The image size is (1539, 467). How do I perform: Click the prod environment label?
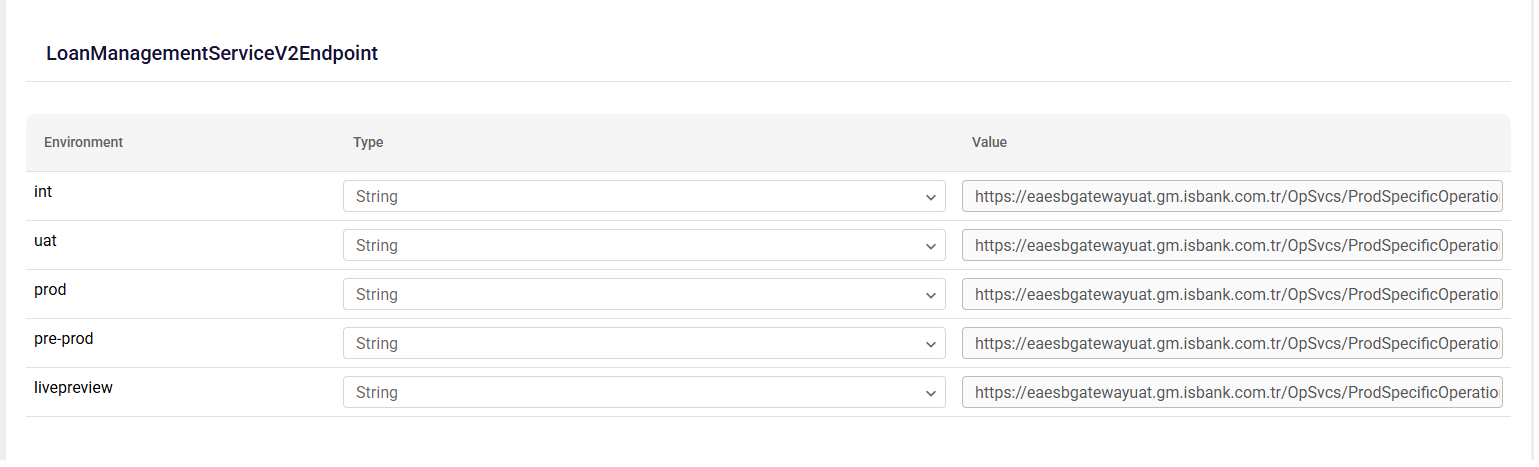pyautogui.click(x=50, y=289)
